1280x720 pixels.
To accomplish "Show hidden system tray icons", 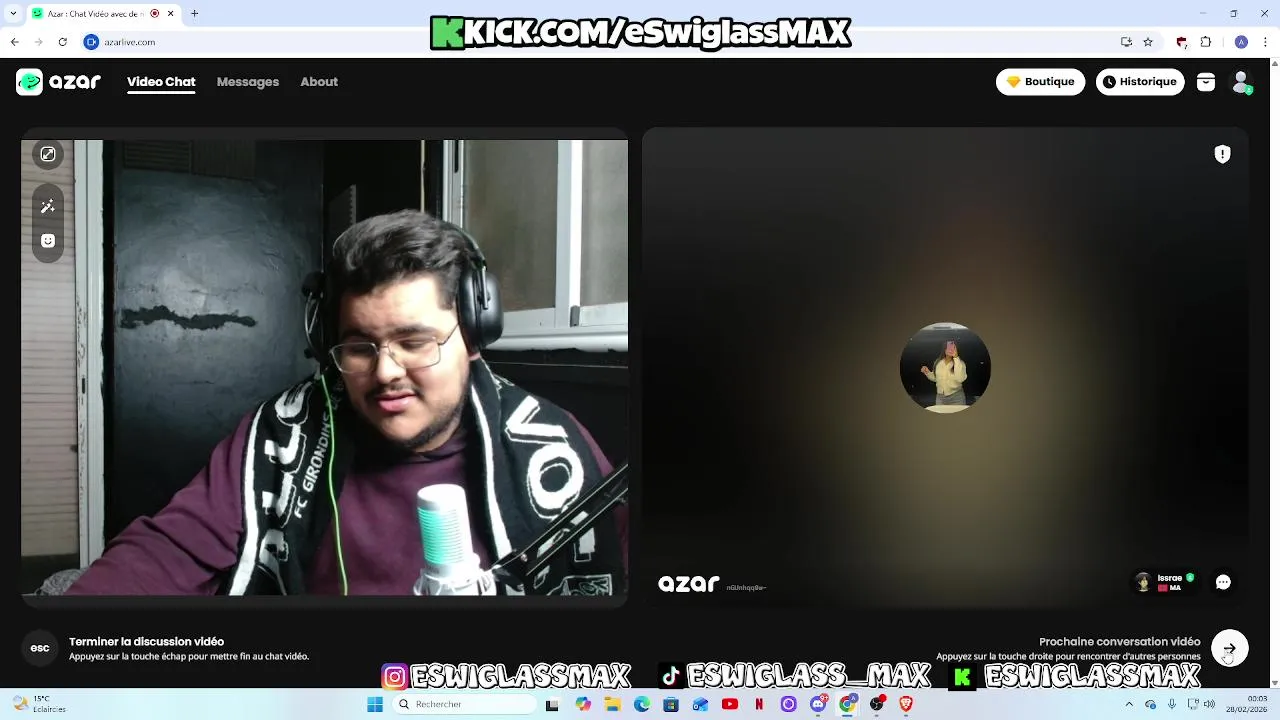I will coord(1129,704).
